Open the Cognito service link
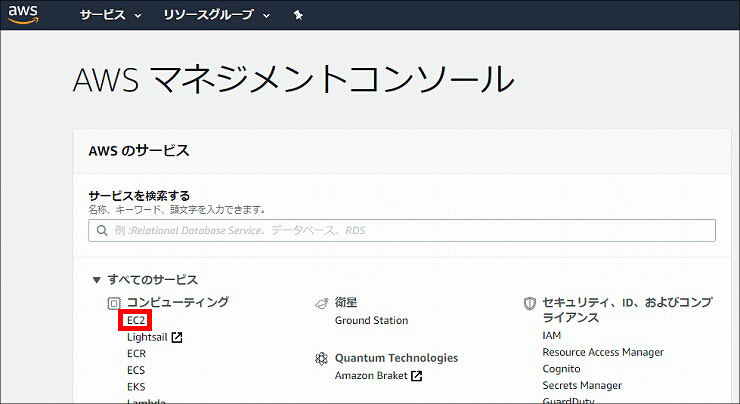Viewport: 740px width, 404px height. click(562, 369)
